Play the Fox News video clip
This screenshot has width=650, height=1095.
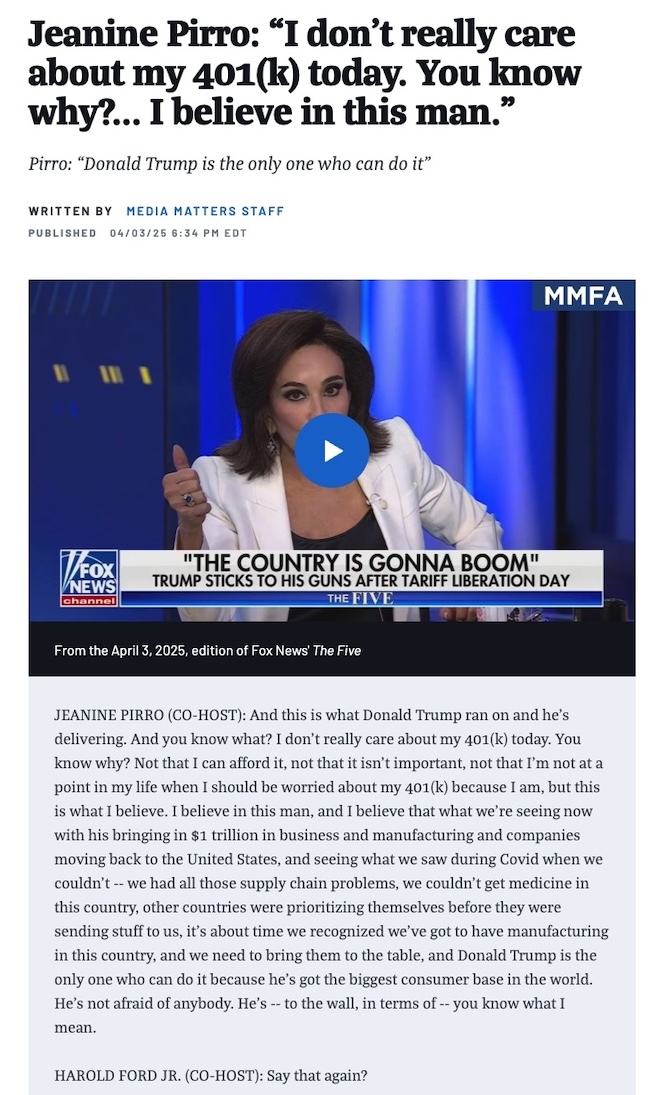332,450
